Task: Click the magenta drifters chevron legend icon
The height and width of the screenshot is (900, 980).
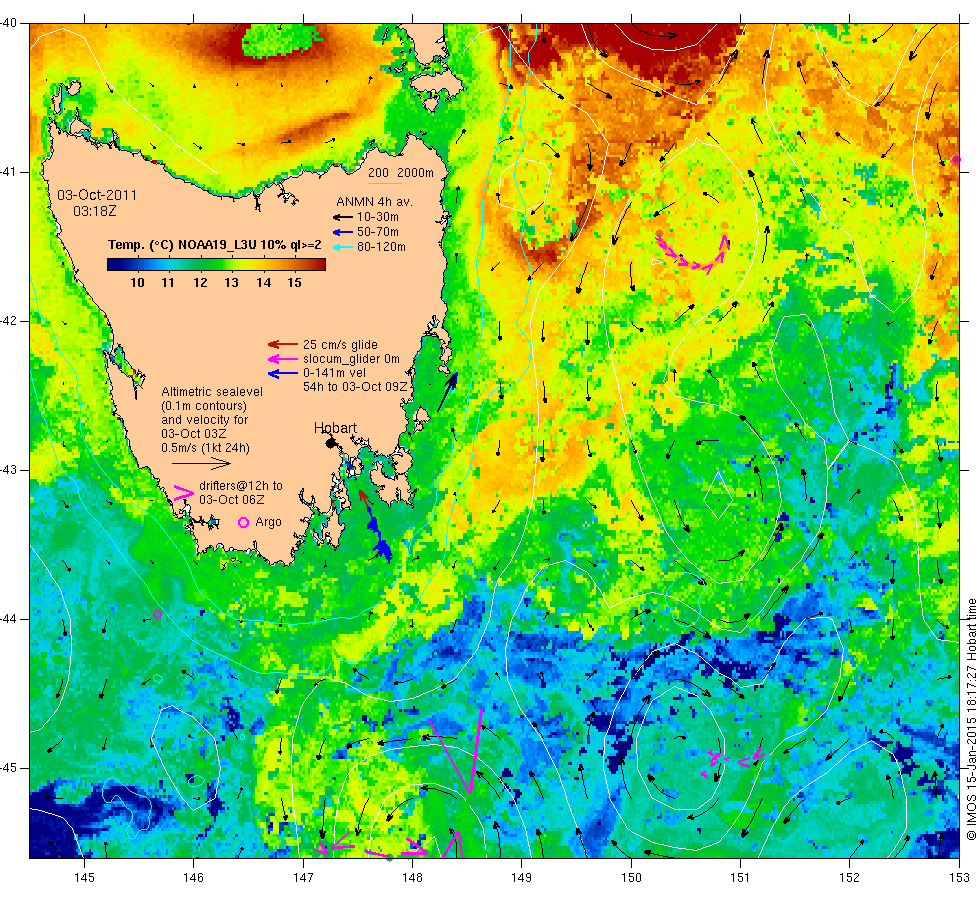Action: (183, 492)
